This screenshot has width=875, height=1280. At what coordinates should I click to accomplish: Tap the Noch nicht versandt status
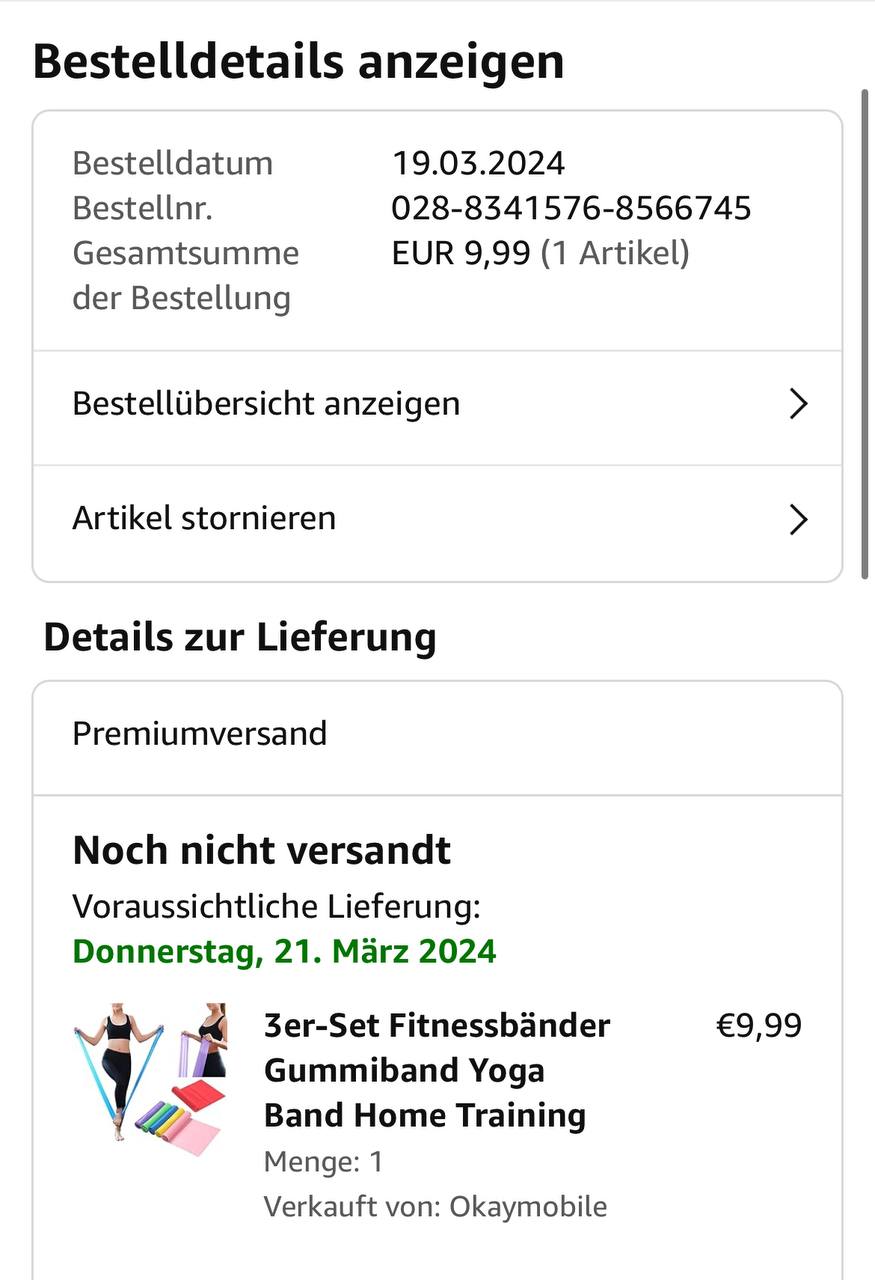tap(262, 851)
